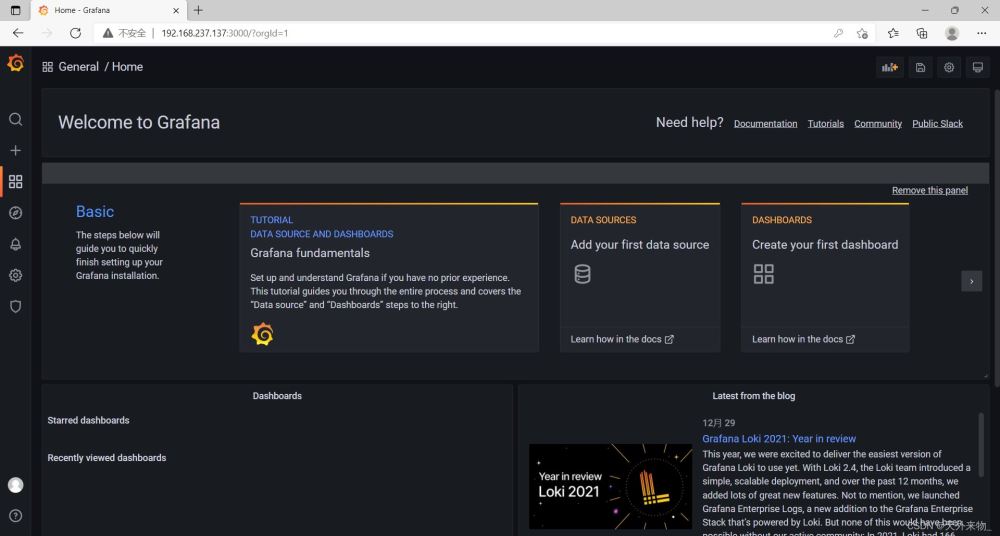1000x536 pixels.
Task: Expand next setup steps with right chevron
Action: click(971, 282)
